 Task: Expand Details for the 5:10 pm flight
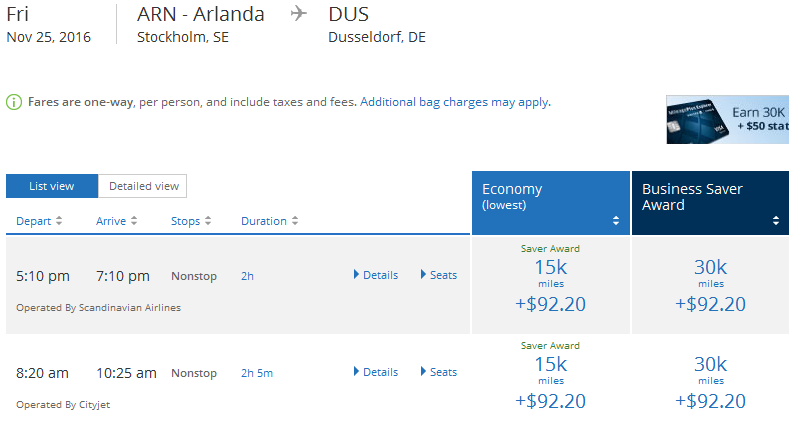pos(376,275)
